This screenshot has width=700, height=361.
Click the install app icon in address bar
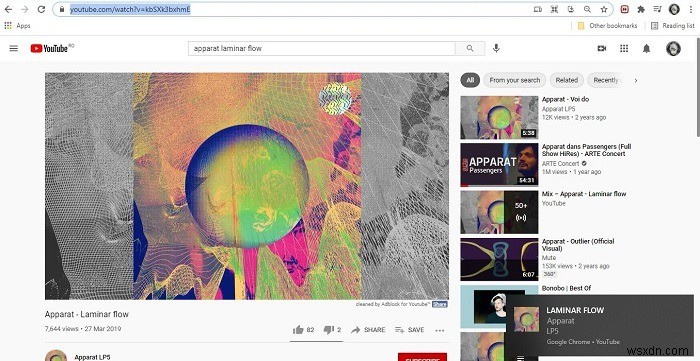point(571,9)
